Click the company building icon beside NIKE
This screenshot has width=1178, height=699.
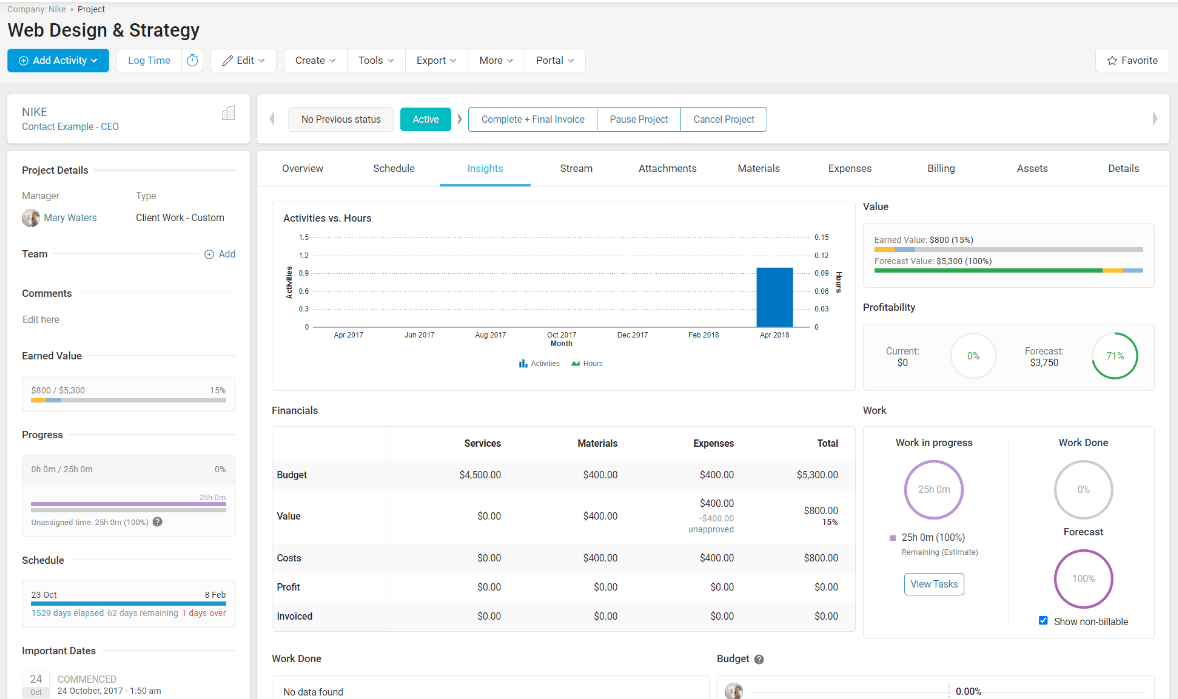coord(228,113)
